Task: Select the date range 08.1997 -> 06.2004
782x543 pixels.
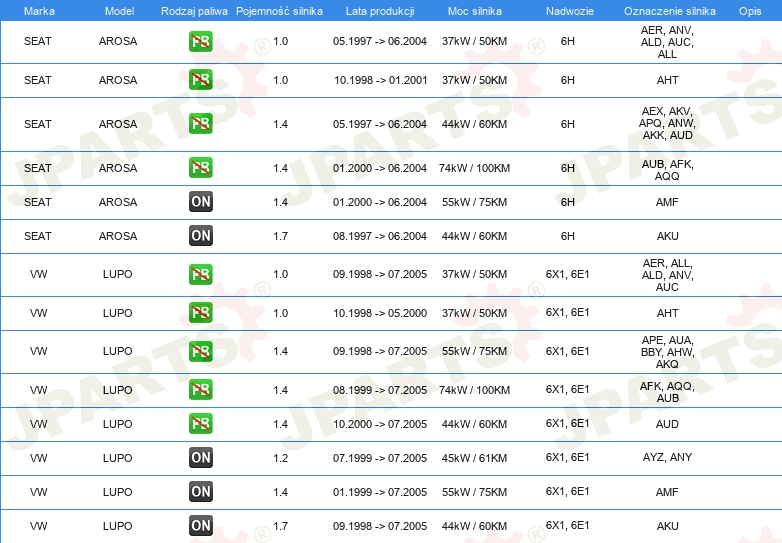Action: (x=380, y=236)
